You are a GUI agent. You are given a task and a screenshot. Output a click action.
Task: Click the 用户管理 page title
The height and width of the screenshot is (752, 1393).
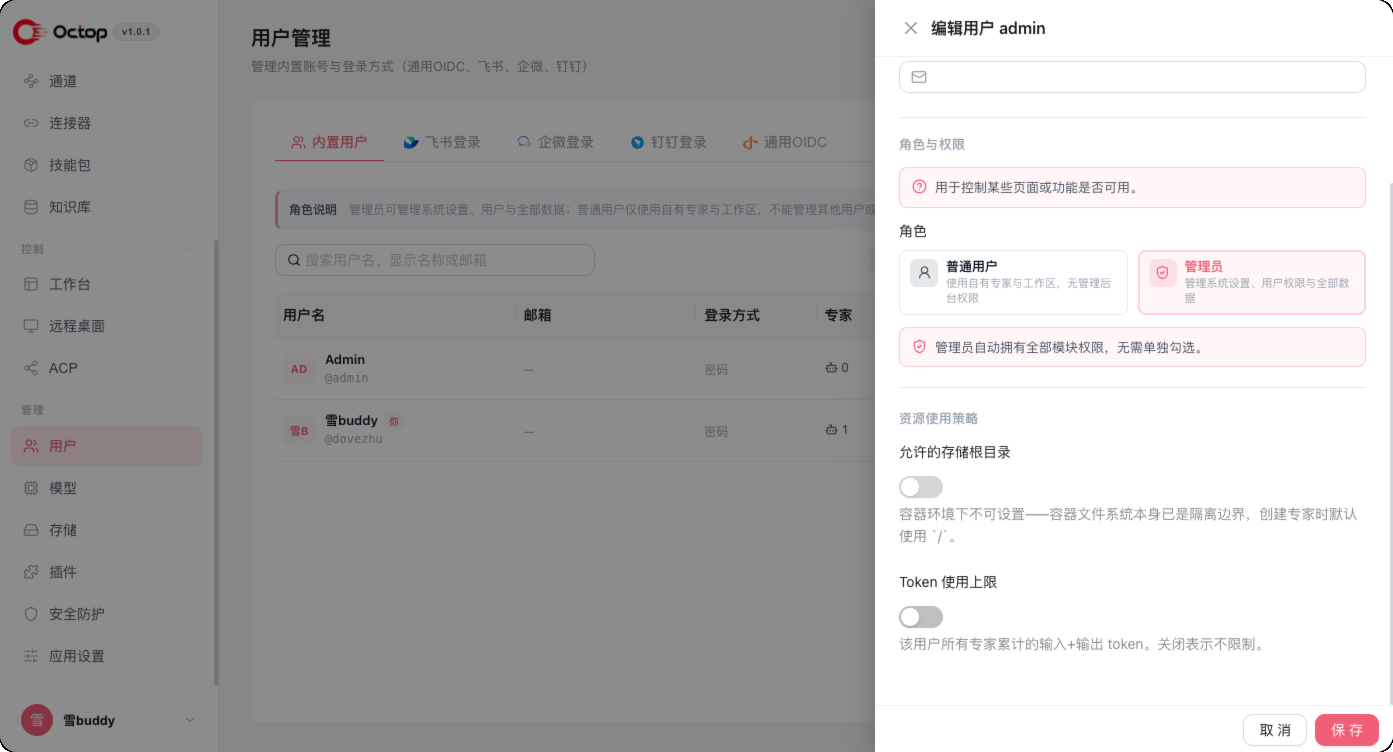click(291, 38)
